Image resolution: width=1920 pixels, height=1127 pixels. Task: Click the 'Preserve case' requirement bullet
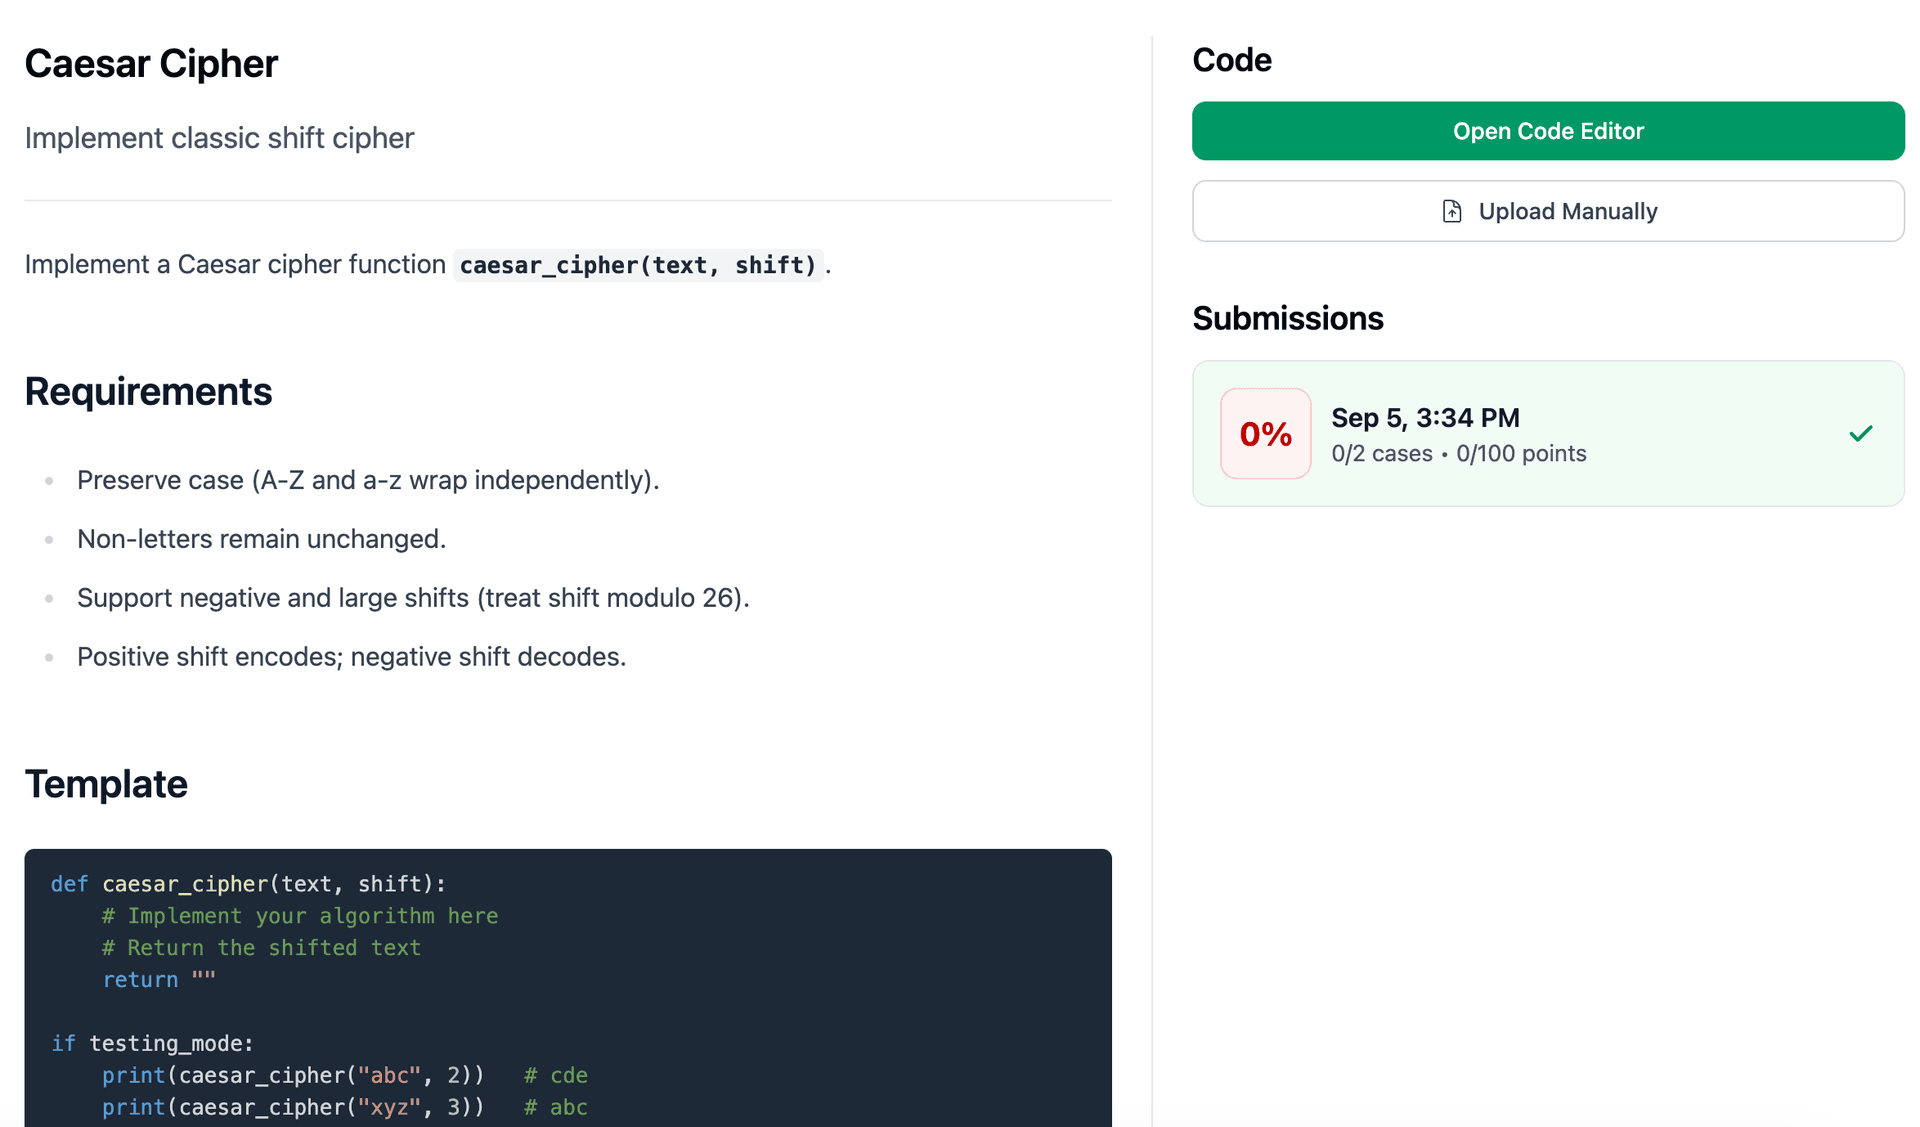tap(368, 480)
